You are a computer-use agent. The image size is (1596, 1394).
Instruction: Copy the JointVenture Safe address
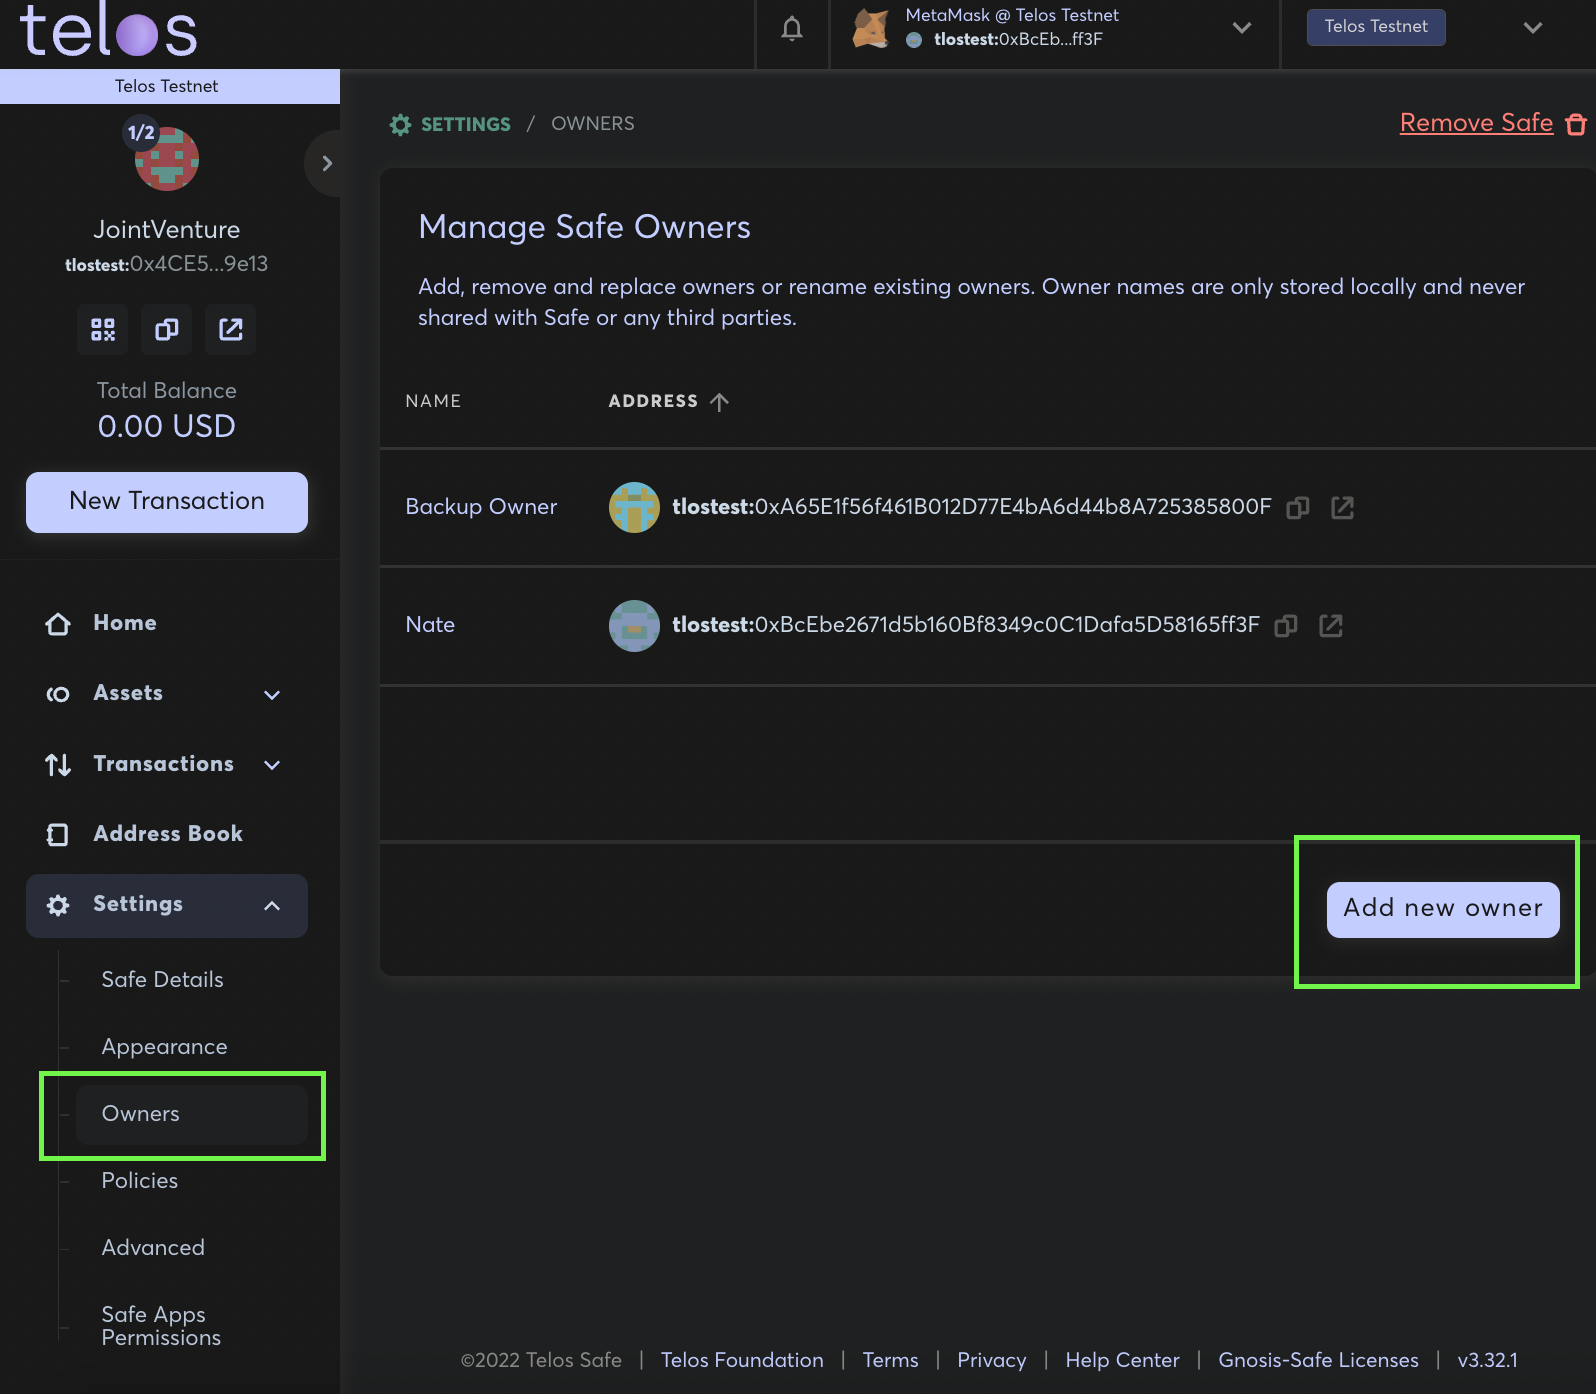point(167,330)
